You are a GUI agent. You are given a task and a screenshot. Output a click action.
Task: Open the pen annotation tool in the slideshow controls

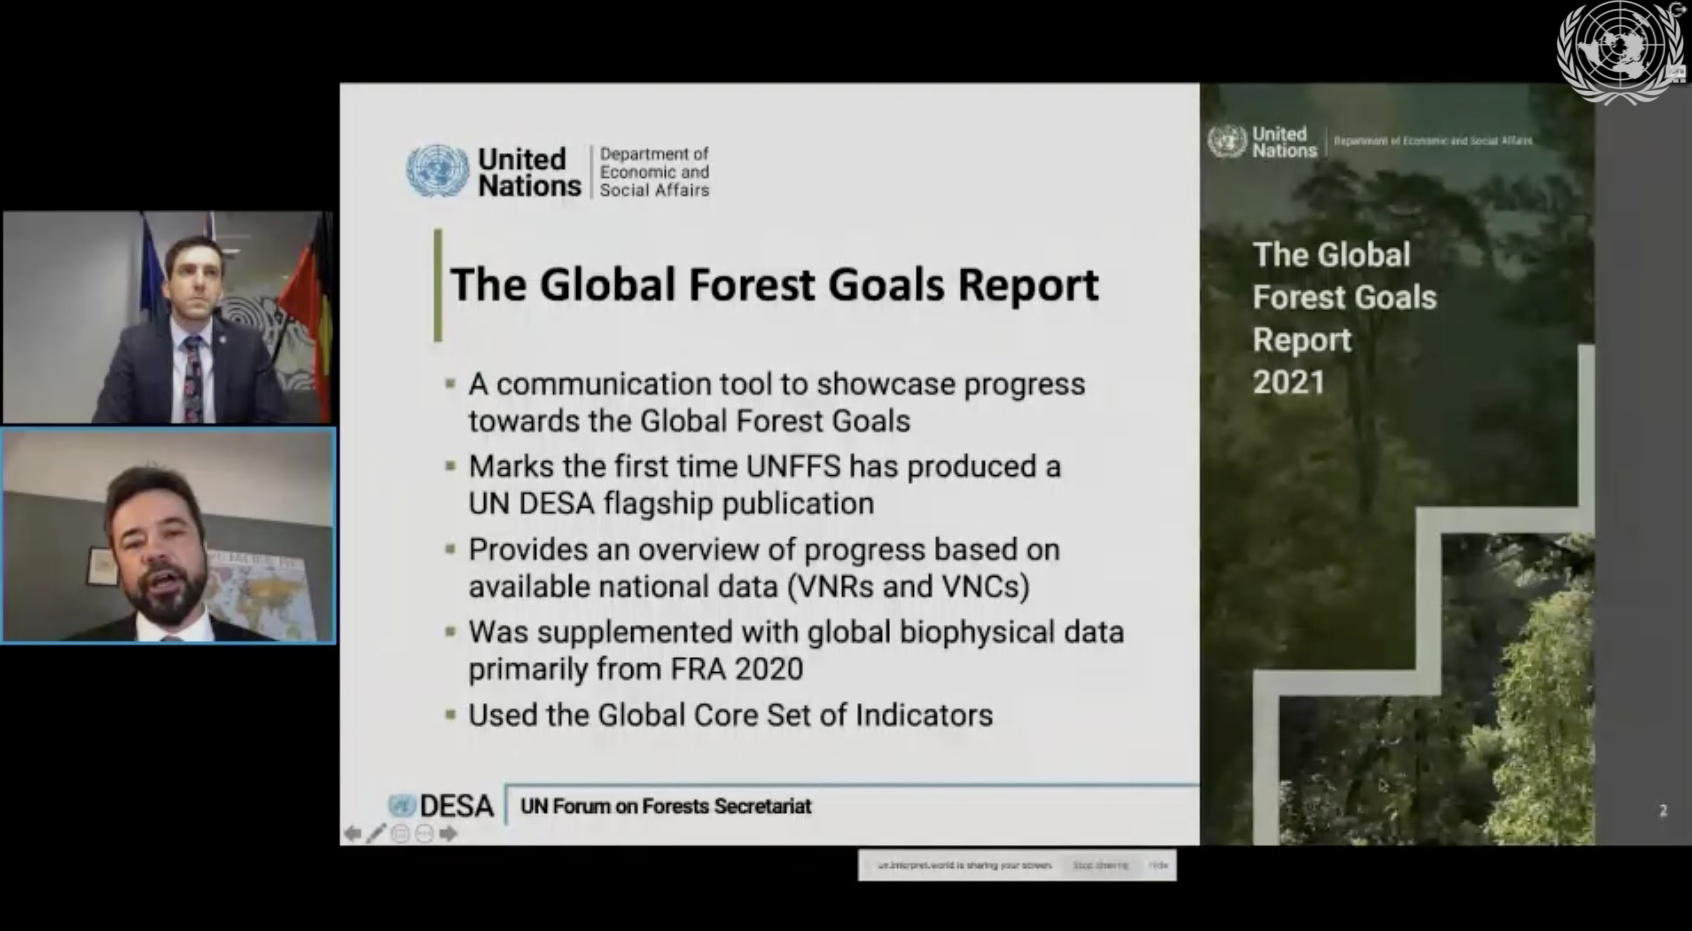click(376, 833)
